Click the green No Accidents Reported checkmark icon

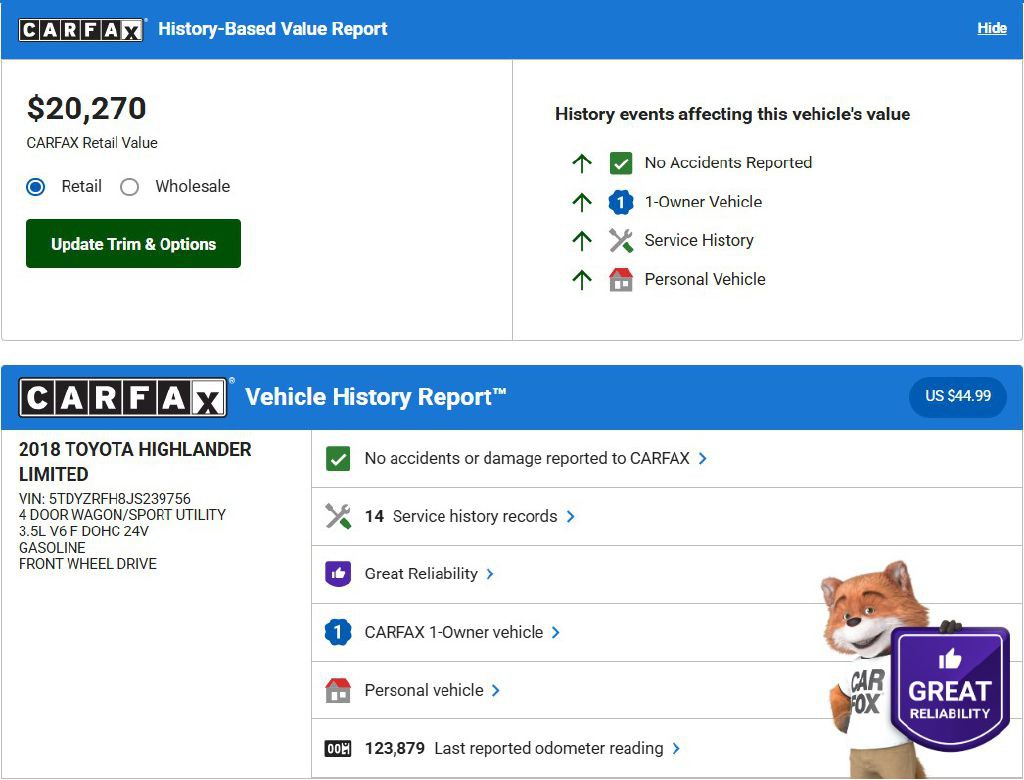(x=621, y=163)
